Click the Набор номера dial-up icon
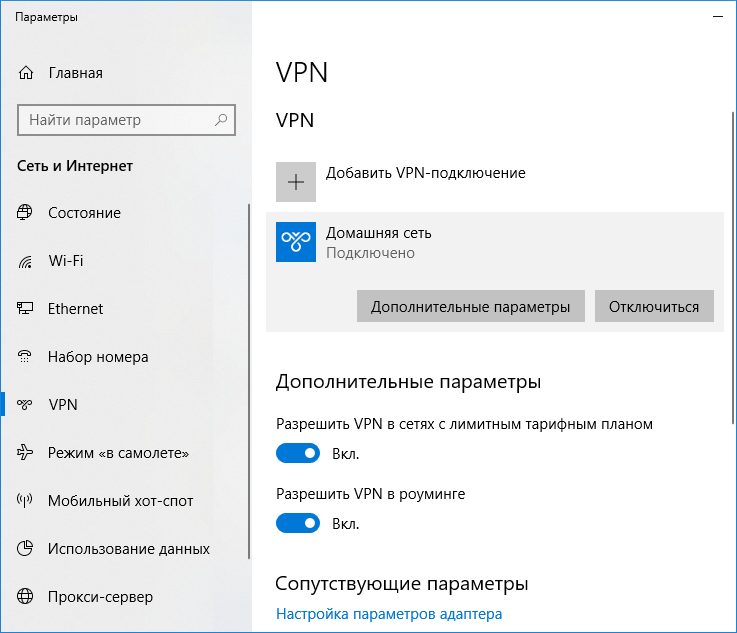Image resolution: width=737 pixels, height=633 pixels. click(26, 357)
